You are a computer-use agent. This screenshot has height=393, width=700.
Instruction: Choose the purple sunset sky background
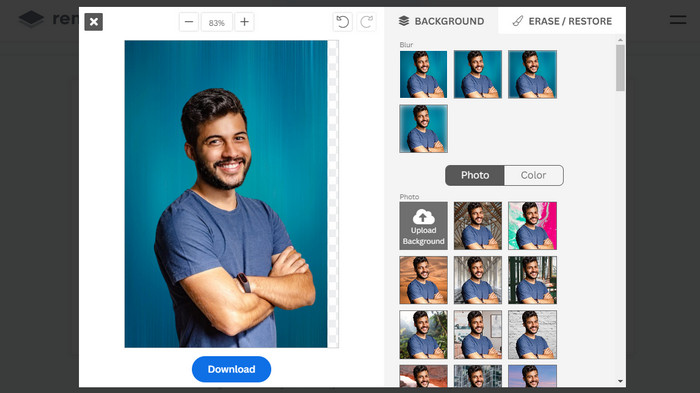532,376
